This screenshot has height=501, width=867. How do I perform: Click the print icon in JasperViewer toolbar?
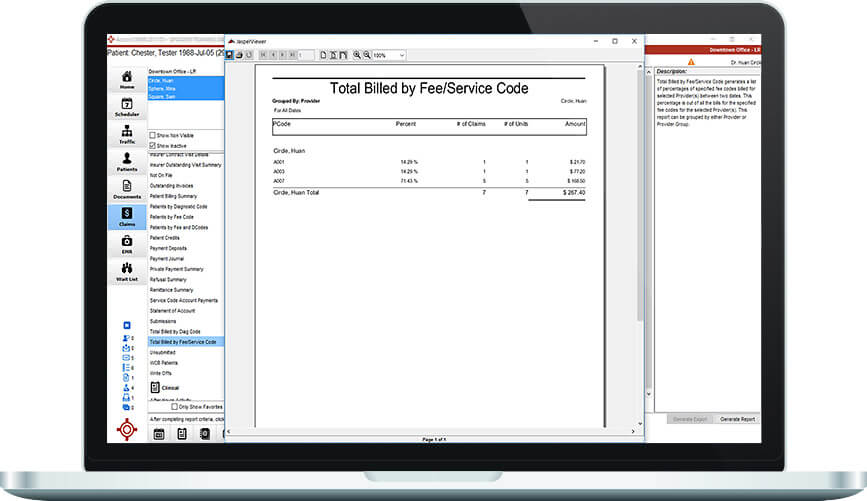(x=239, y=55)
